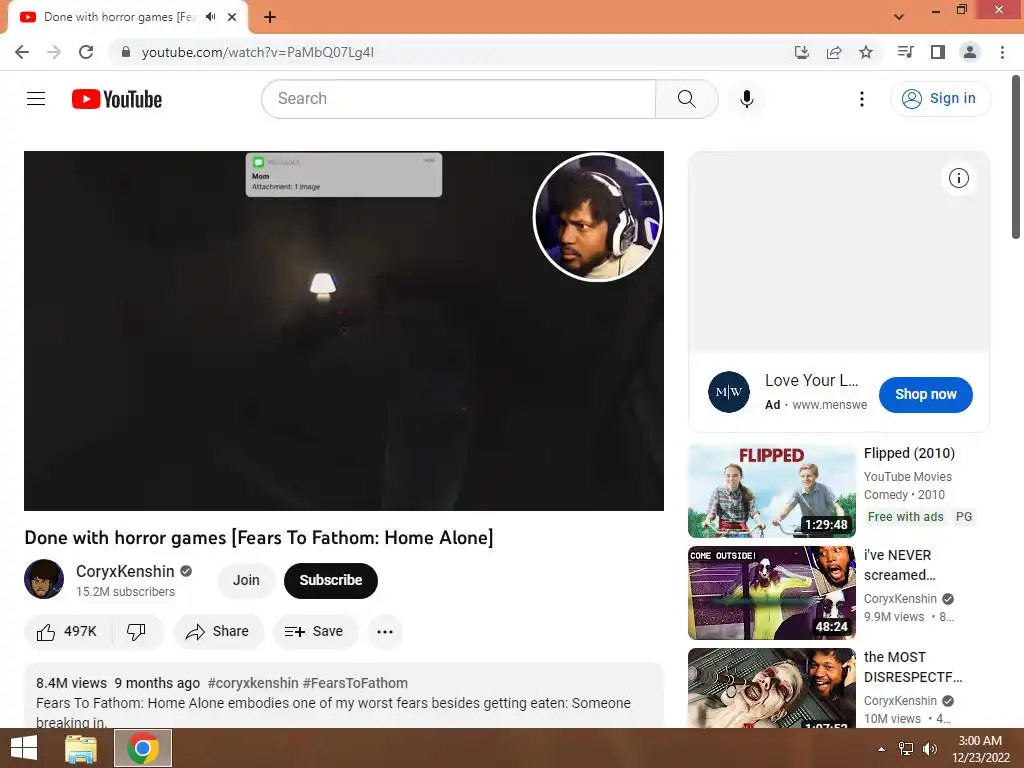This screenshot has height=768, width=1024.
Task: Close the YouTube browser tab
Action: [232, 17]
